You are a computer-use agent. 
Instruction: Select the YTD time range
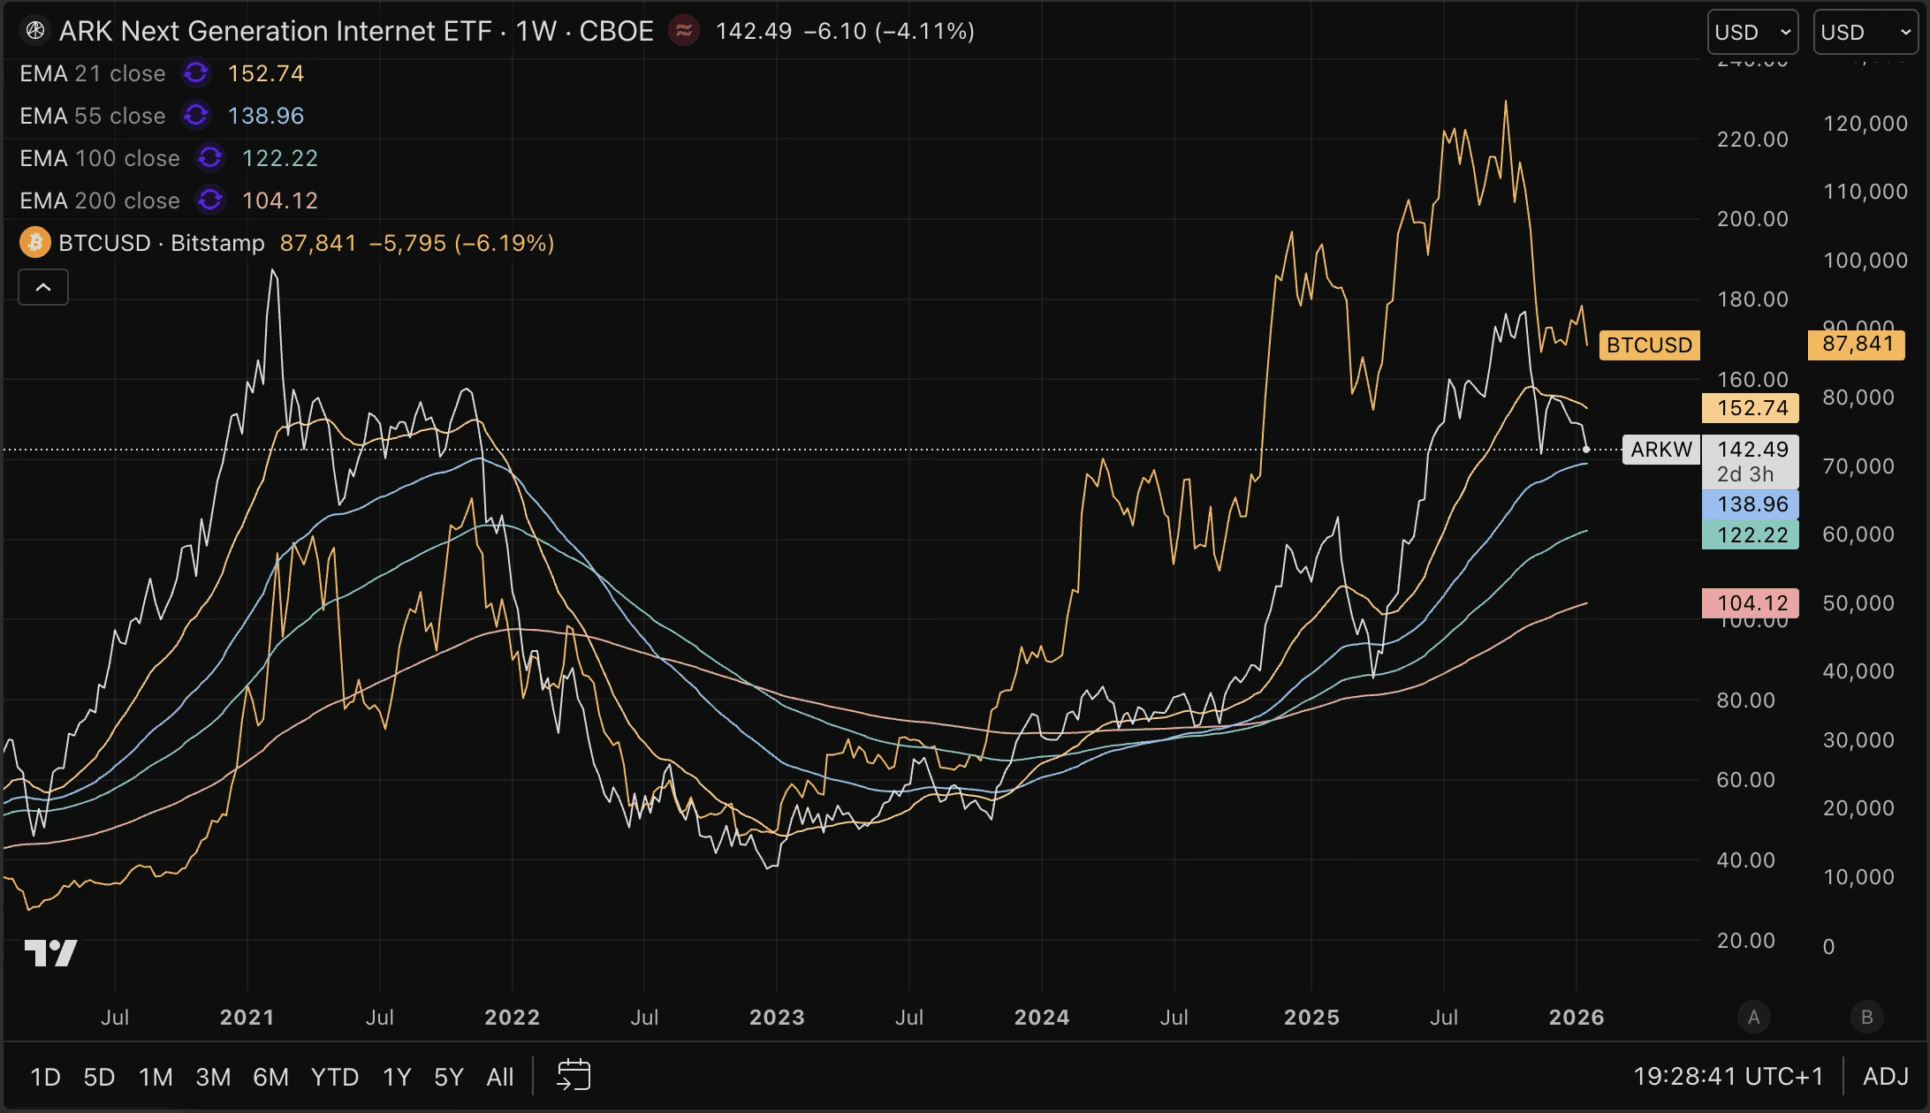(x=334, y=1077)
